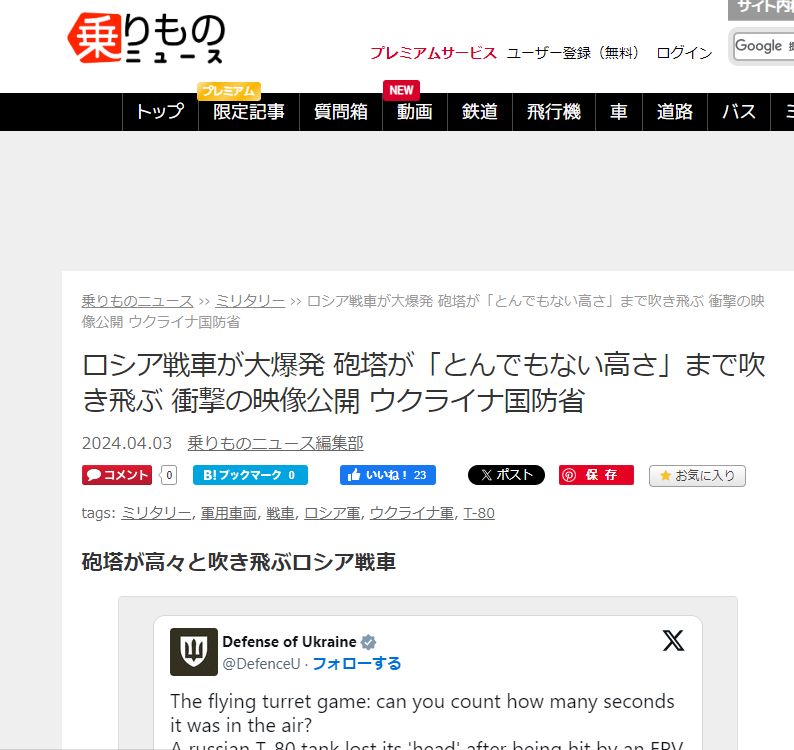Click the X ポスト share button

coord(506,475)
